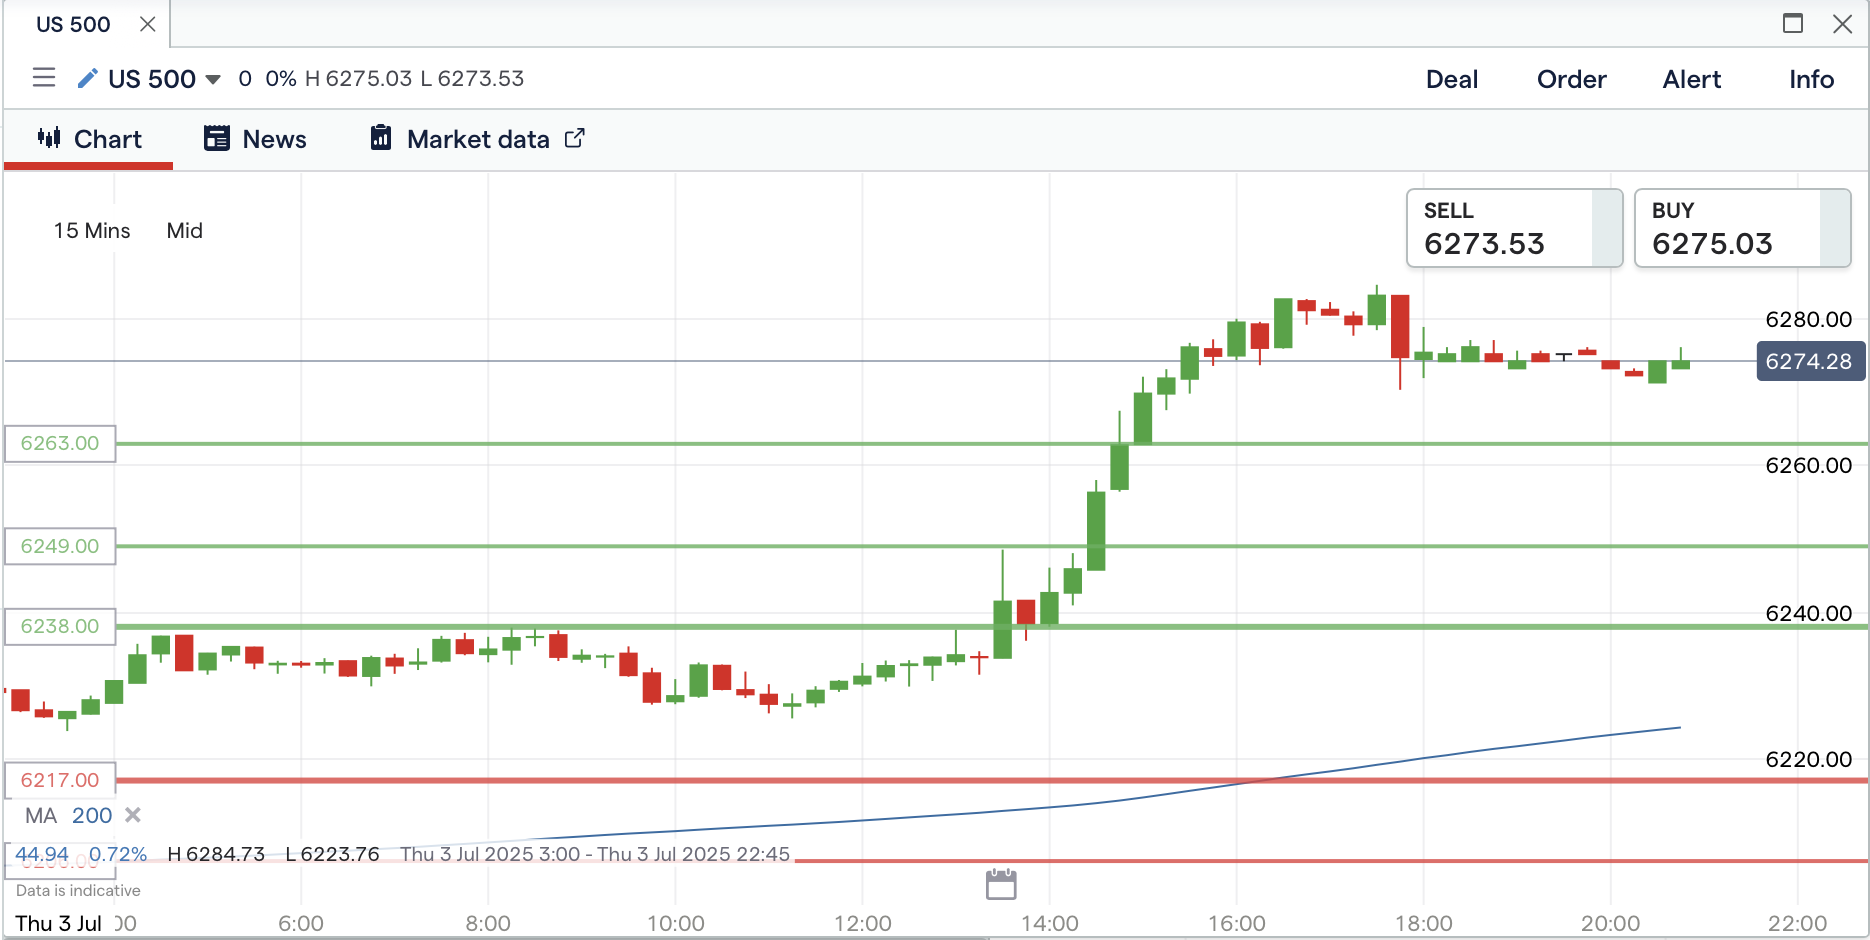
Task: Click the 6274.28 current price marker
Action: [1809, 361]
